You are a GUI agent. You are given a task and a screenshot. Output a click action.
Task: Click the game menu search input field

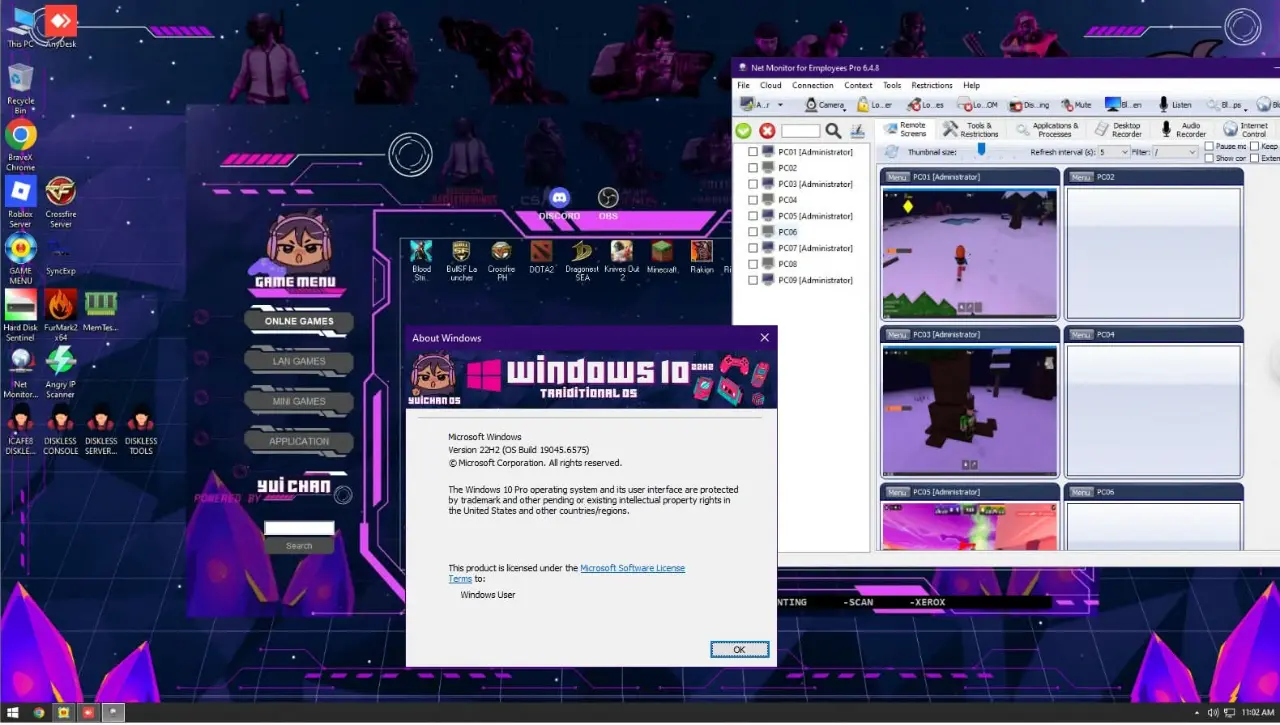299,528
